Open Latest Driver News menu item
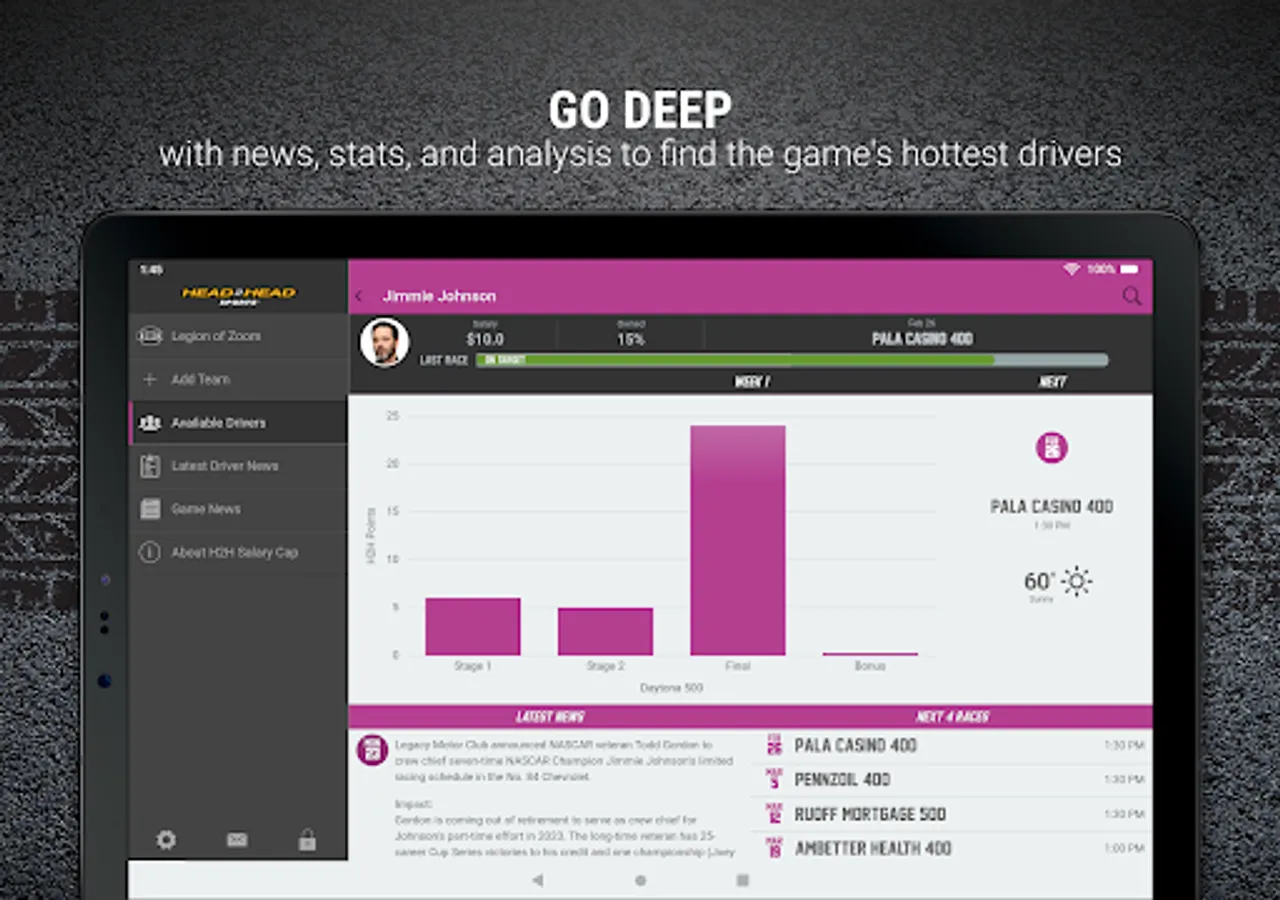This screenshot has height=900, width=1280. click(238, 466)
